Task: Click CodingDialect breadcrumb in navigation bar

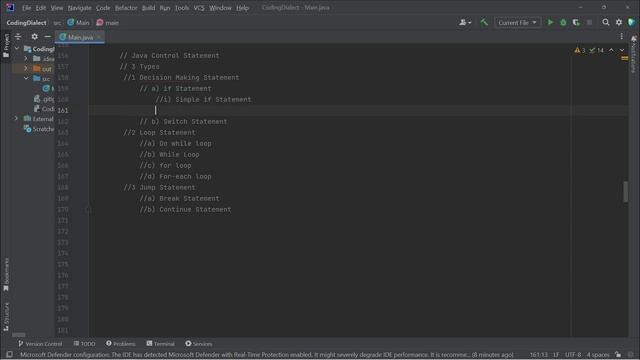Action: point(26,23)
